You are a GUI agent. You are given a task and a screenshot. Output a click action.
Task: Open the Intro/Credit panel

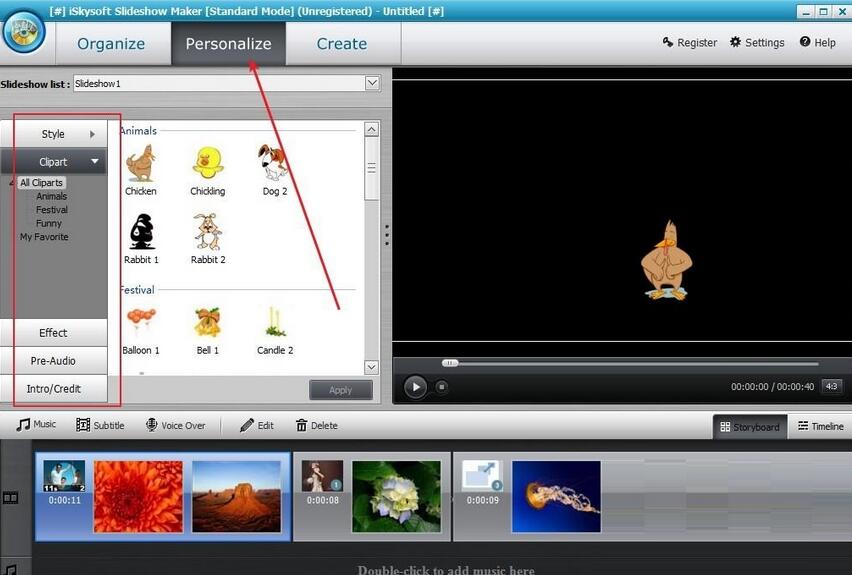click(x=53, y=389)
